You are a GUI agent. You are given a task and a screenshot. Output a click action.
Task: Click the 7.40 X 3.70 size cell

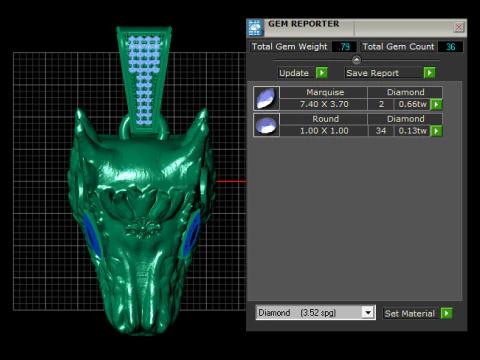324,104
